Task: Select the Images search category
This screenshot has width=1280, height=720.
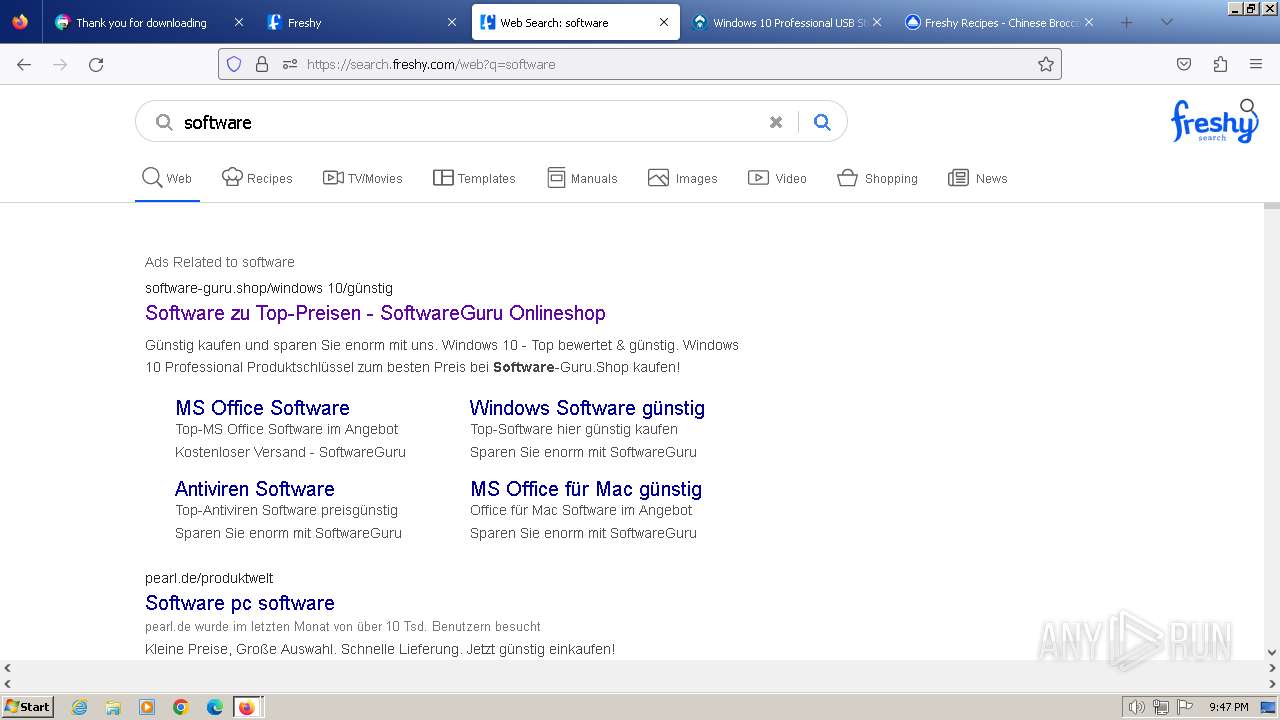Action: tap(683, 178)
